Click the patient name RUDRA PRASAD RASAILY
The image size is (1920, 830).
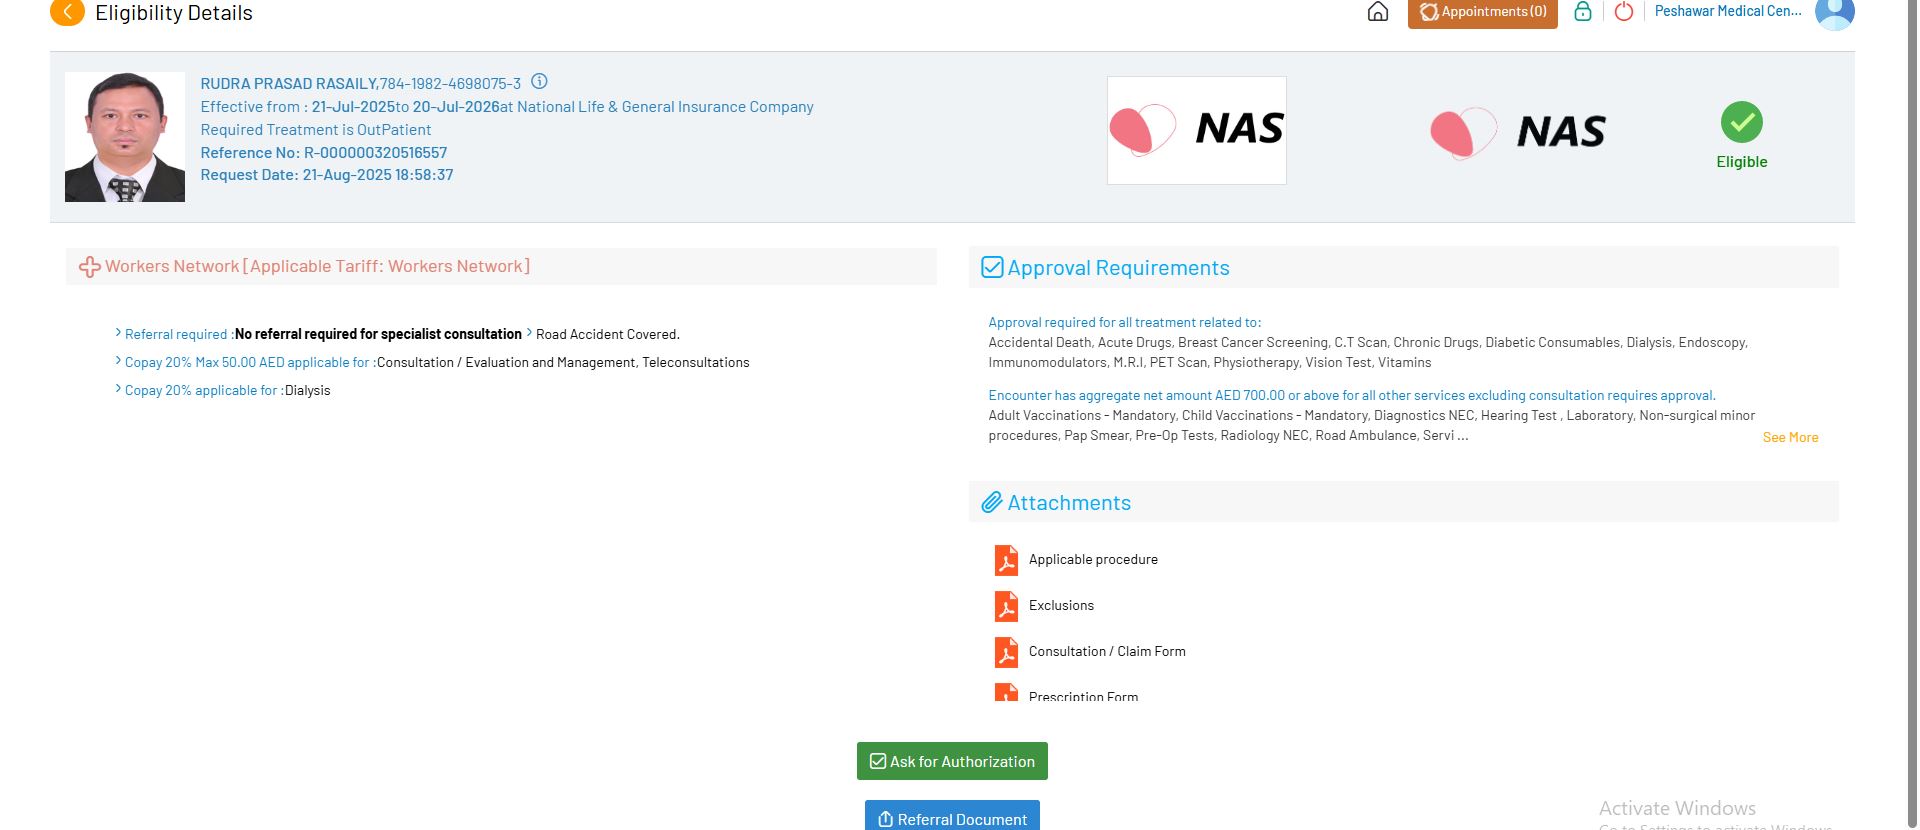289,84
